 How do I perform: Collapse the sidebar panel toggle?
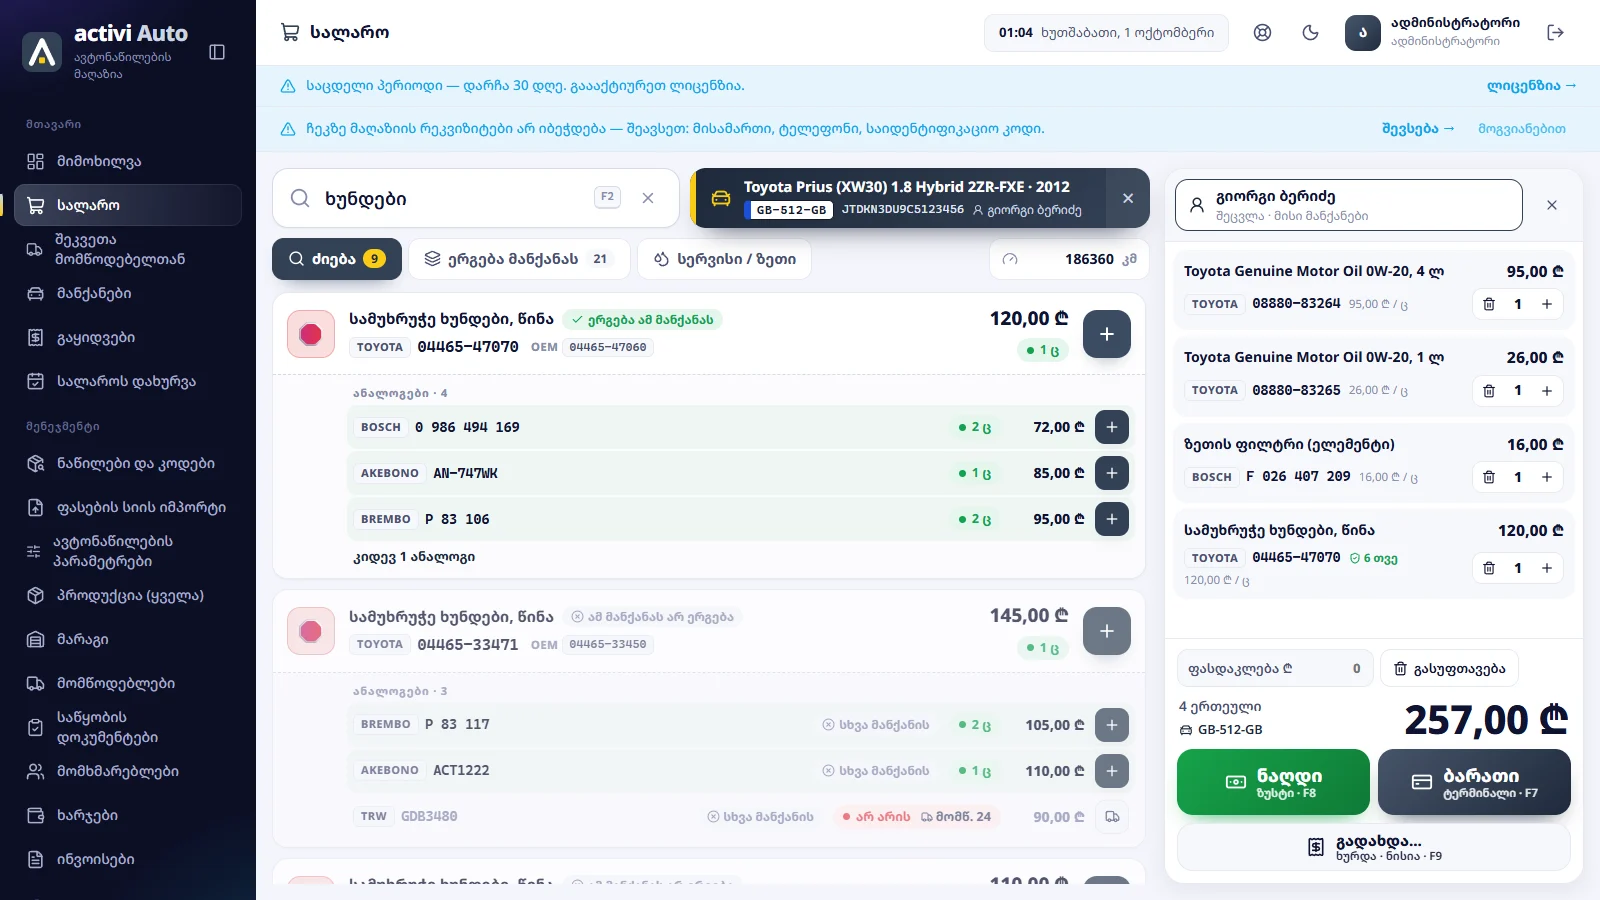coord(217,52)
